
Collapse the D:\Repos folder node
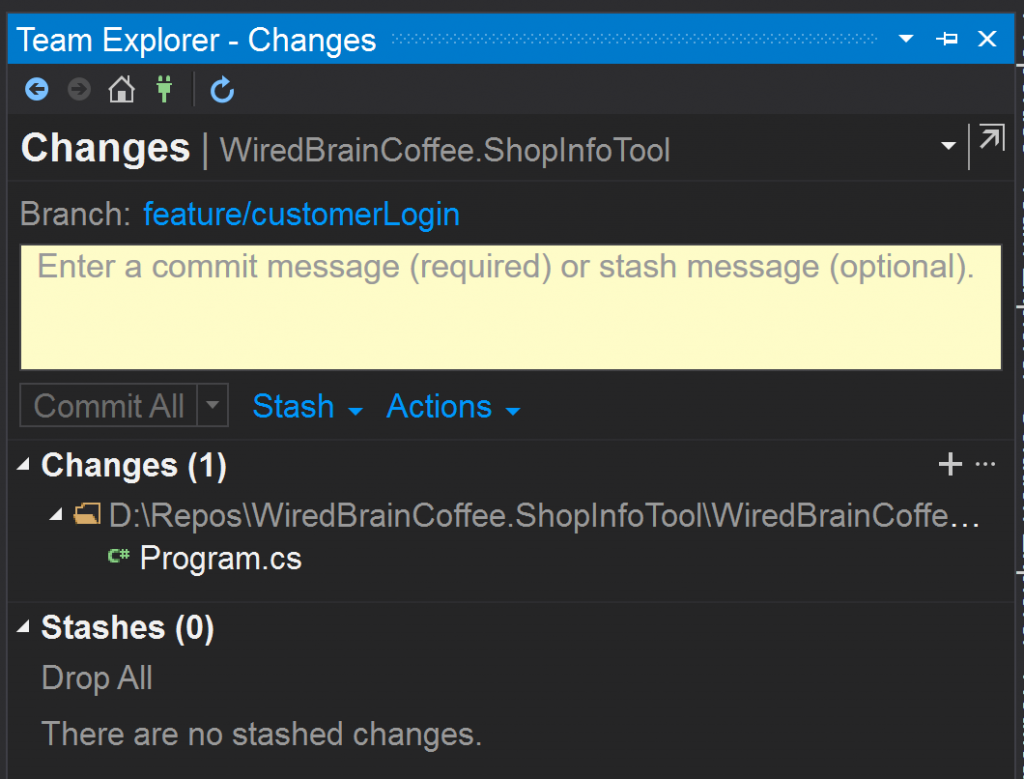pos(56,515)
